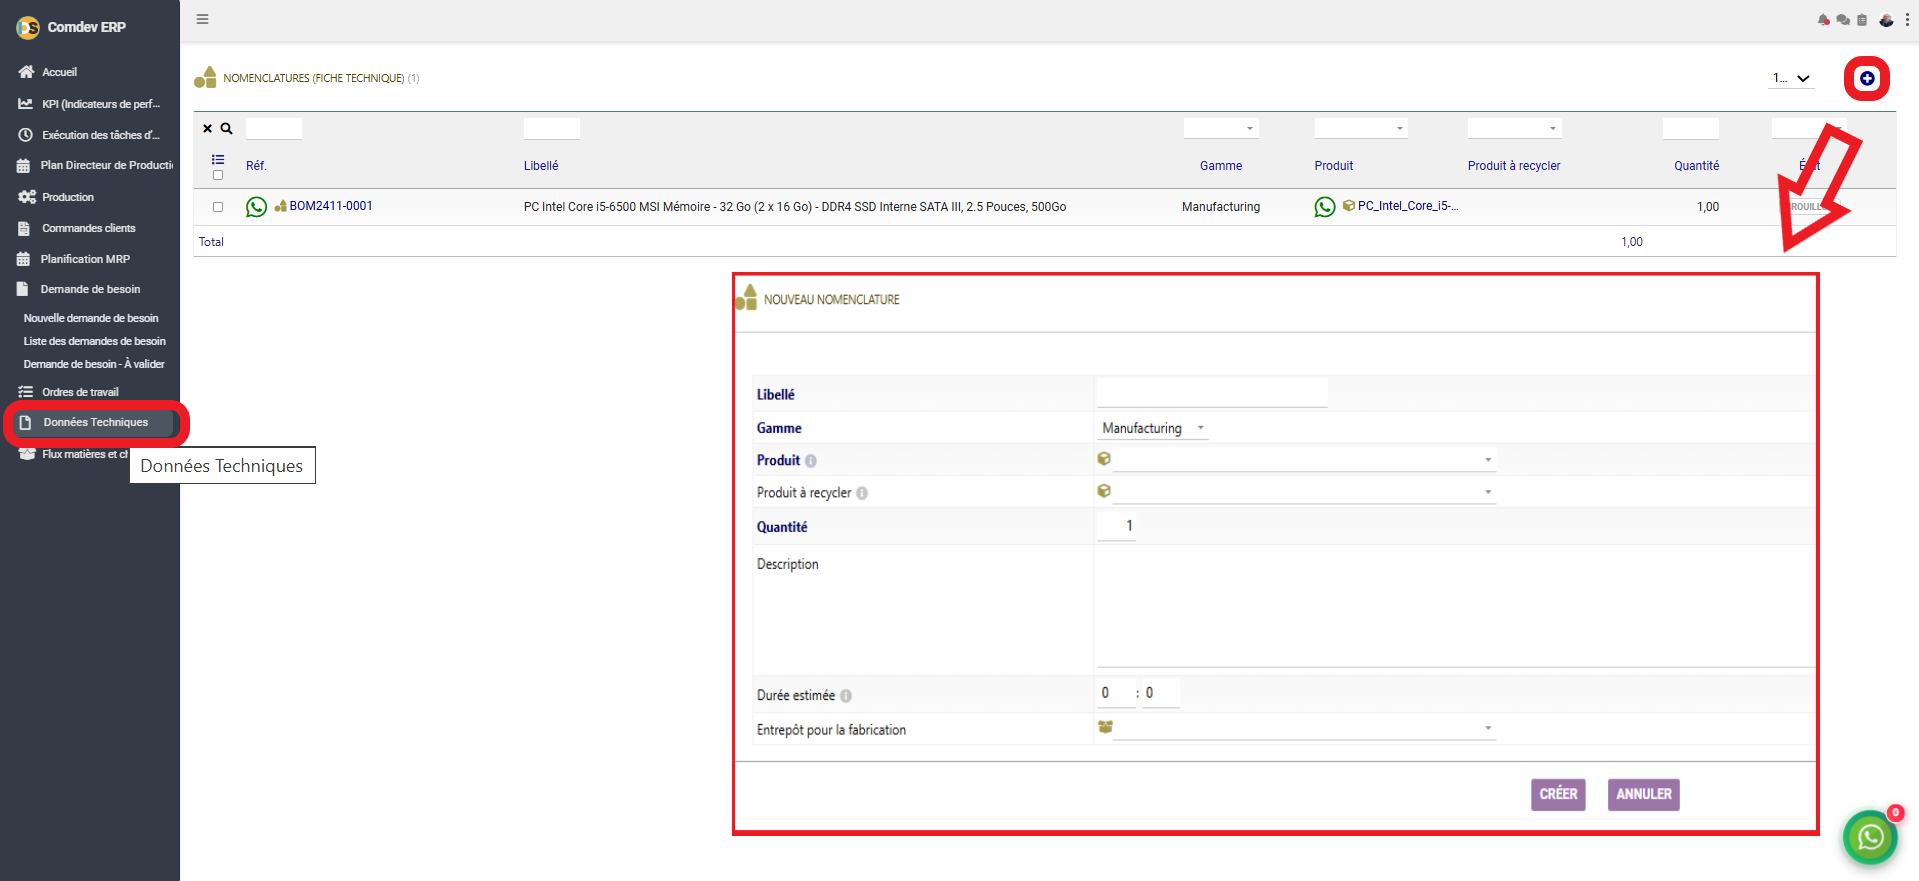Viewport: 1919px width, 881px height.
Task: Click the Exécution des tâches clock icon
Action: 26,135
